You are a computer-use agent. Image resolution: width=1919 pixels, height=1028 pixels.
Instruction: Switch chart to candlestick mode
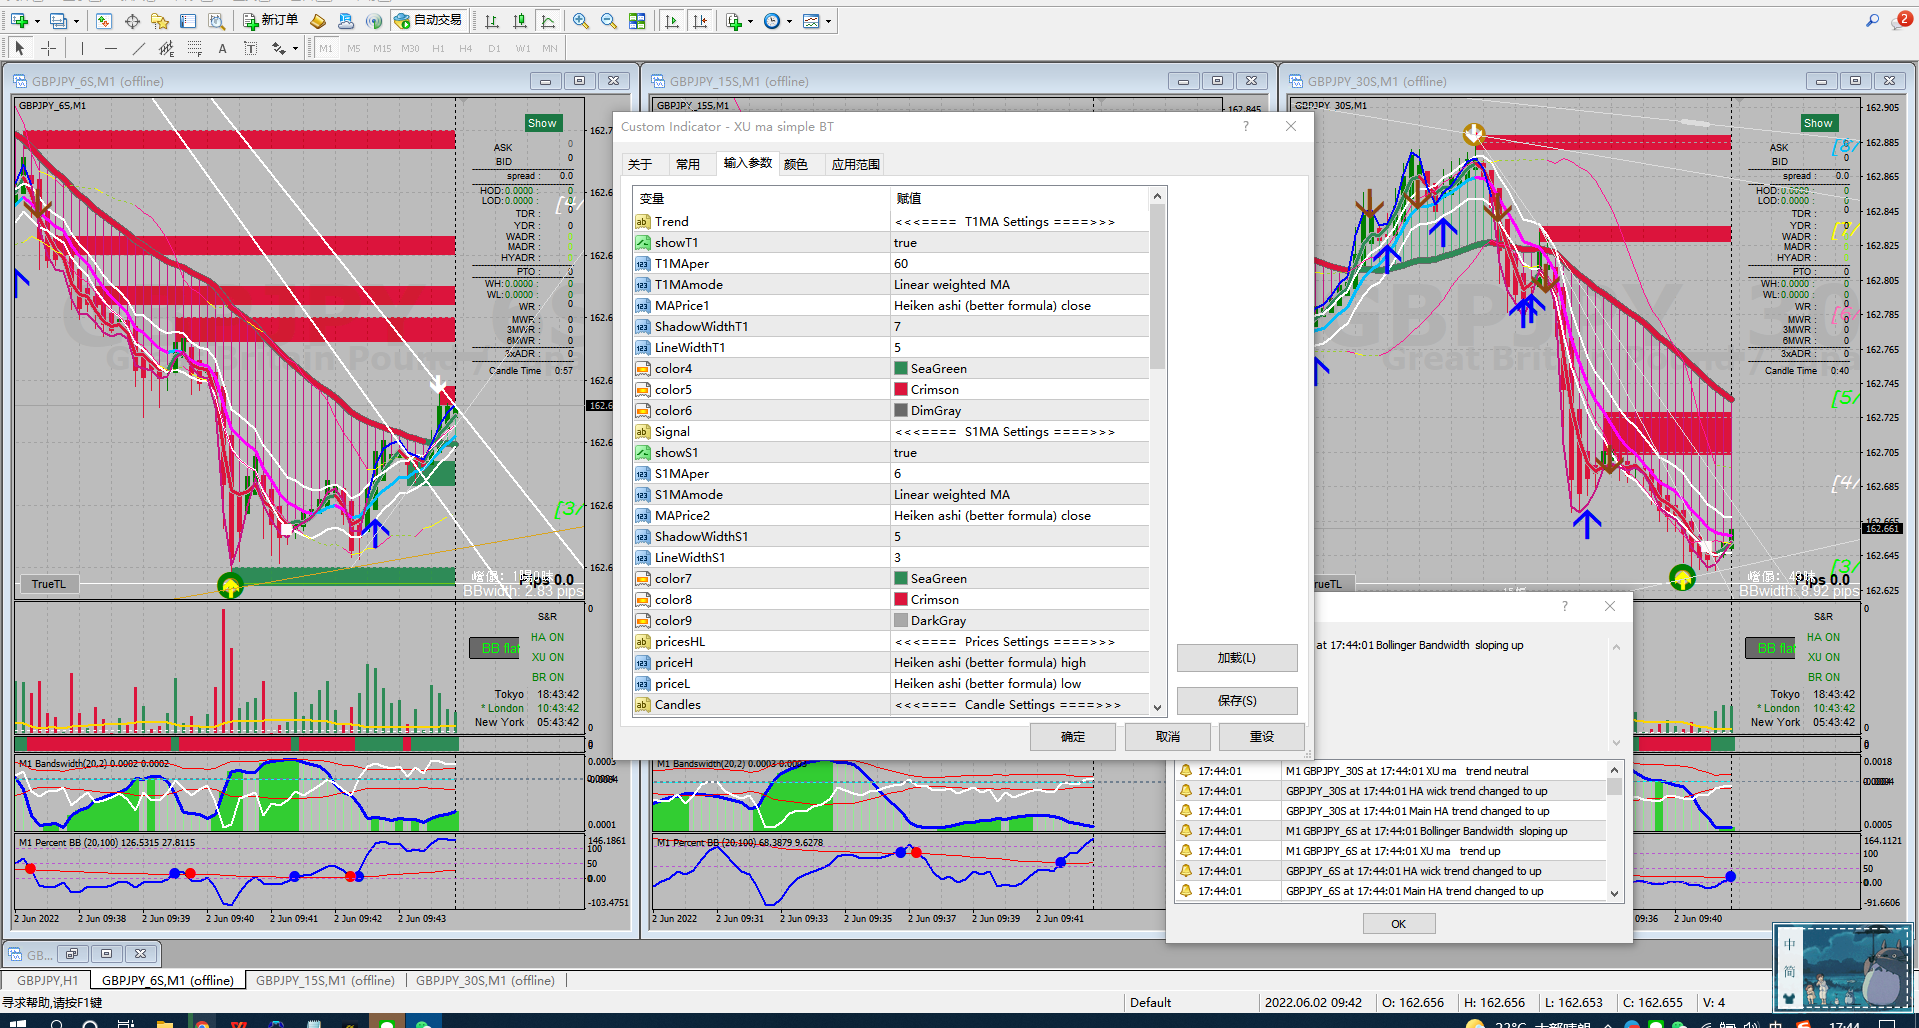pyautogui.click(x=519, y=21)
